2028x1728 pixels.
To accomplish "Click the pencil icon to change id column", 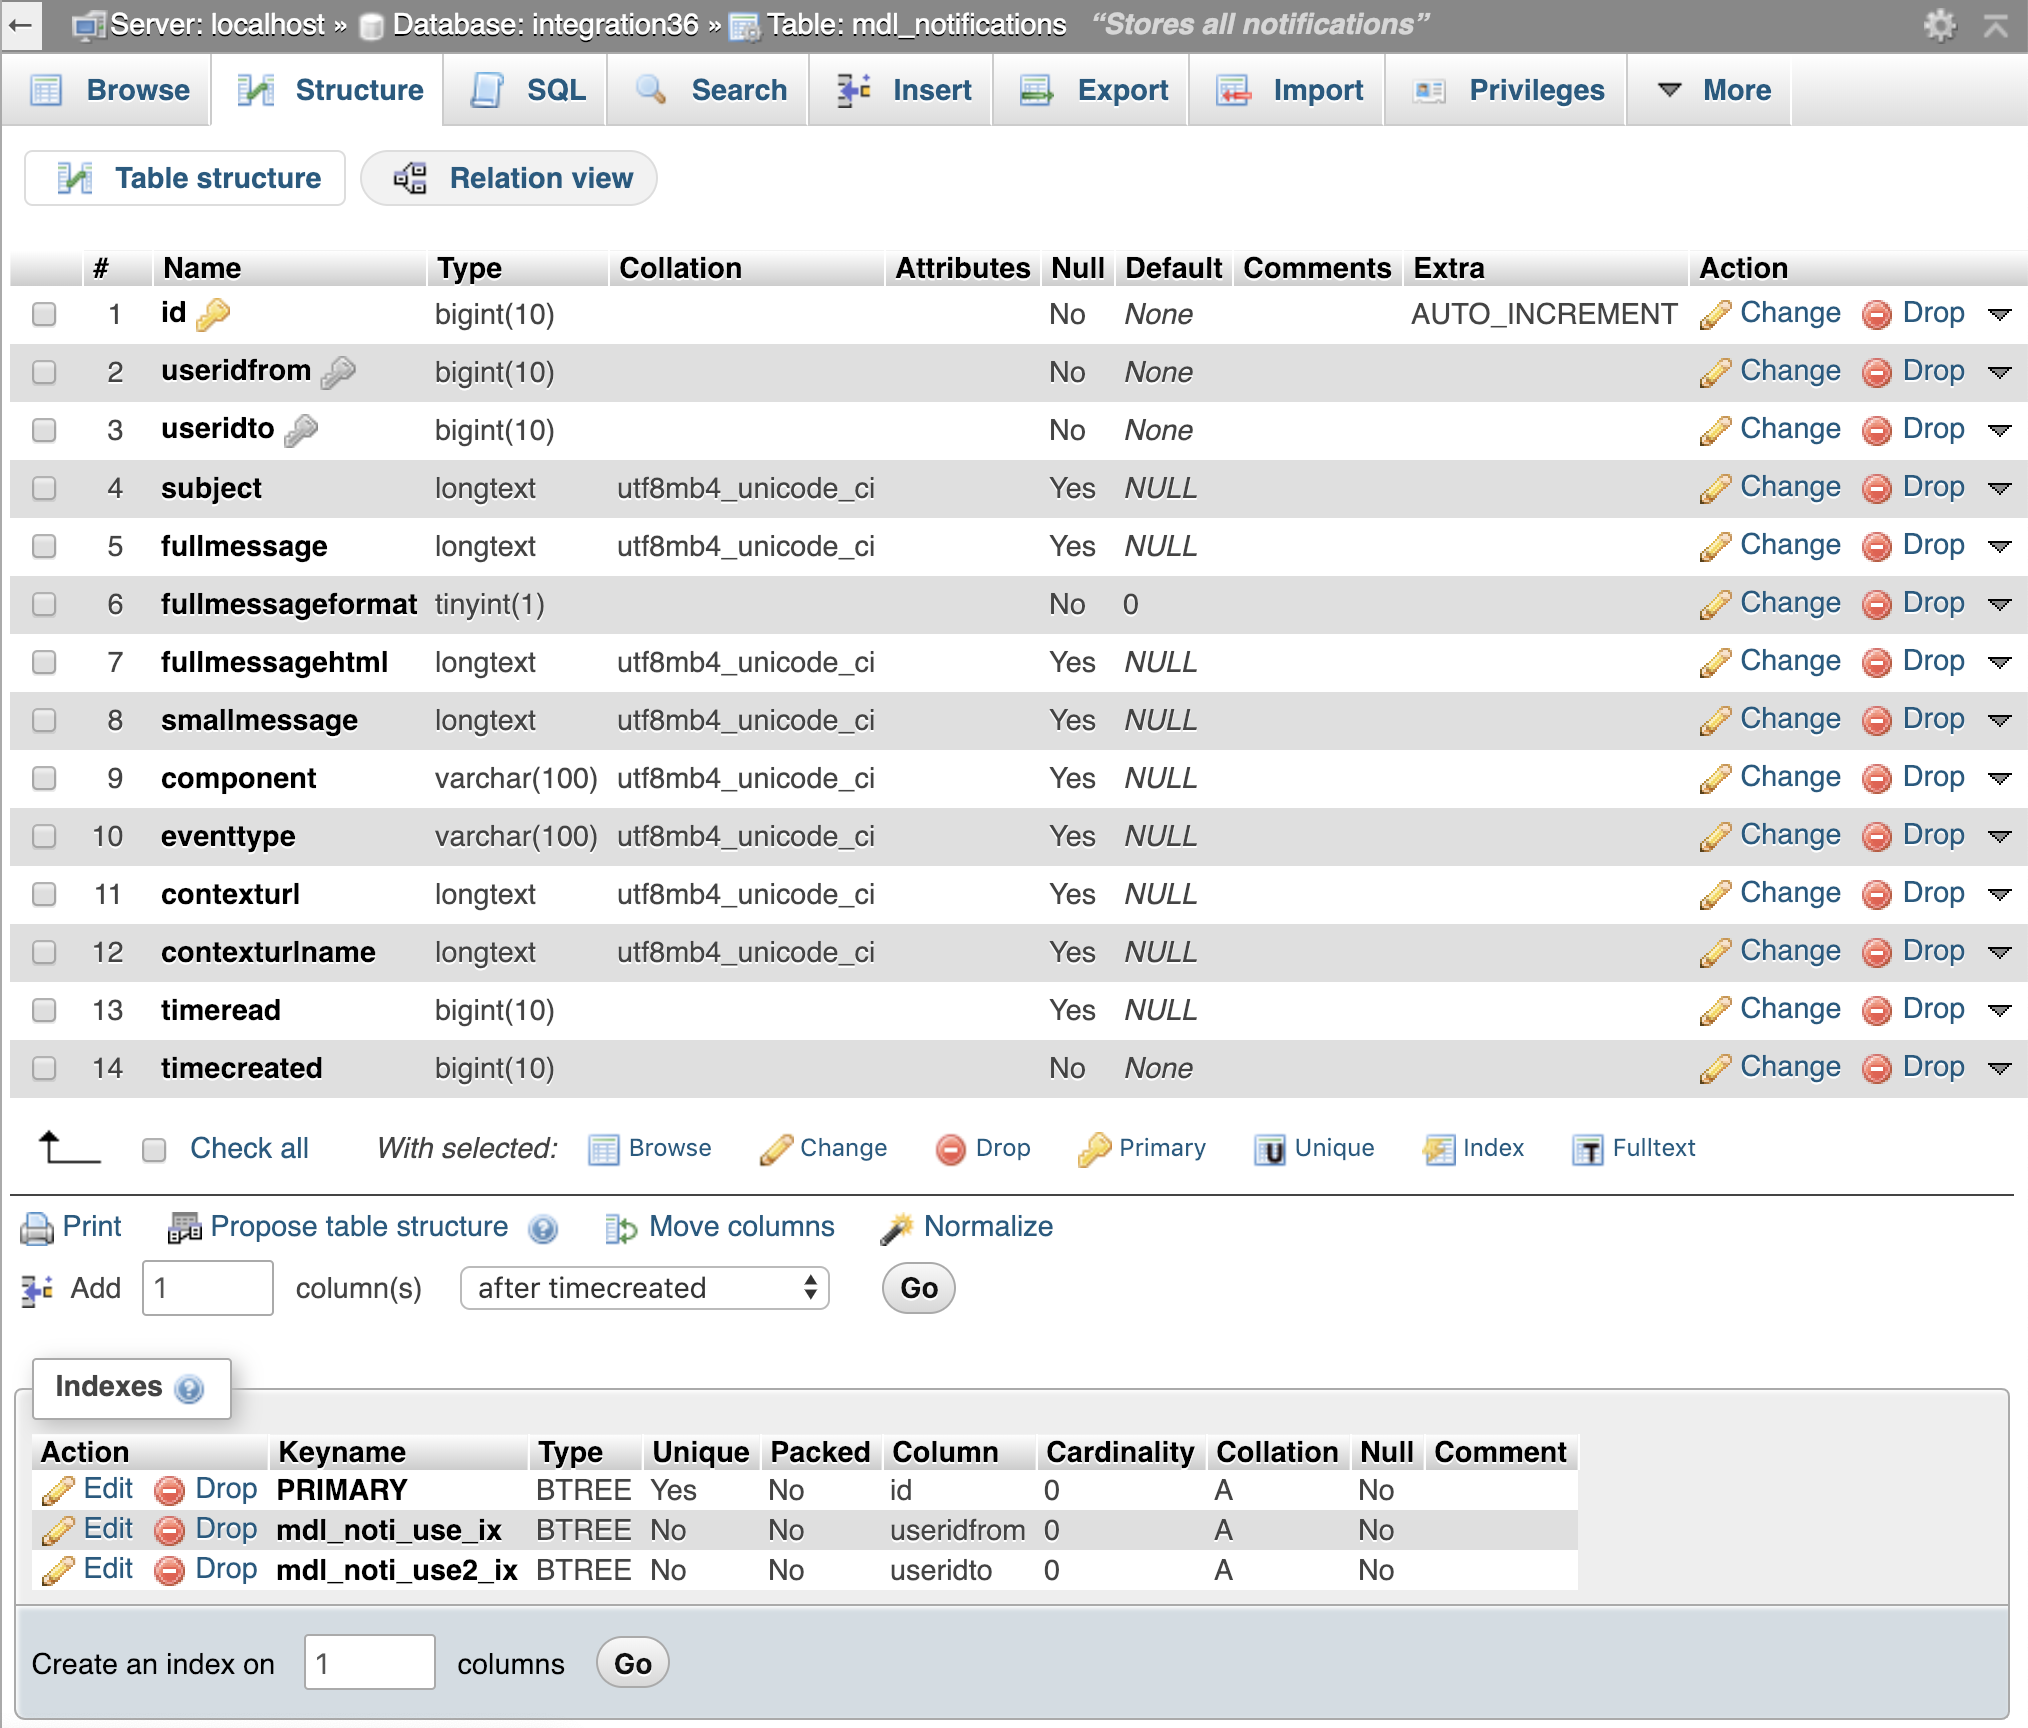I will pos(1715,314).
